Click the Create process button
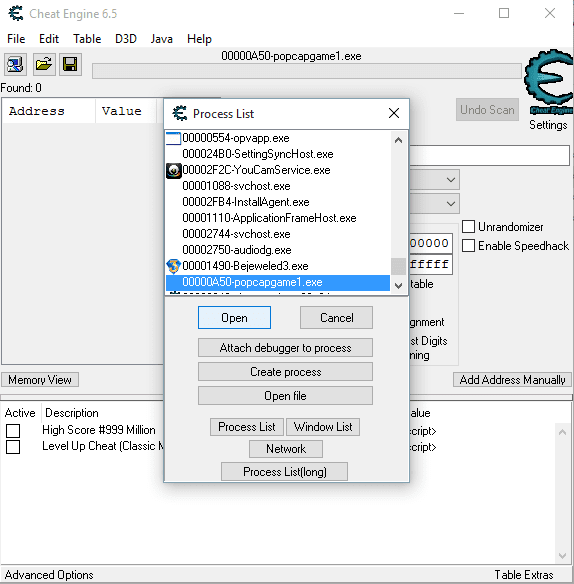 tap(285, 372)
